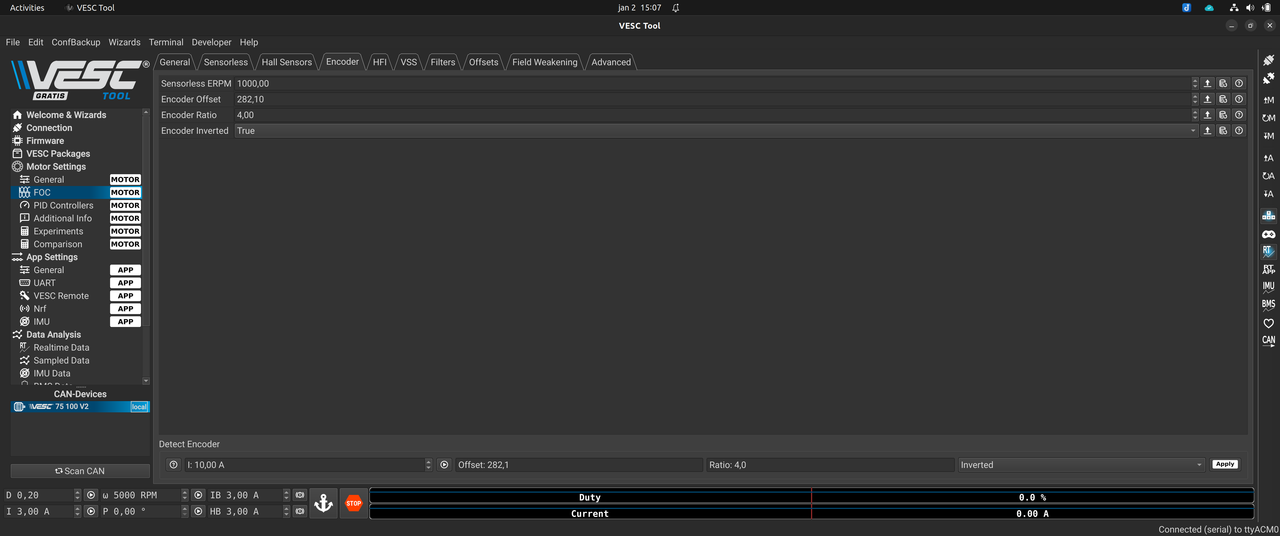Read default value for Sensorless ERPM row
The height and width of the screenshot is (536, 1280).
tap(1223, 84)
